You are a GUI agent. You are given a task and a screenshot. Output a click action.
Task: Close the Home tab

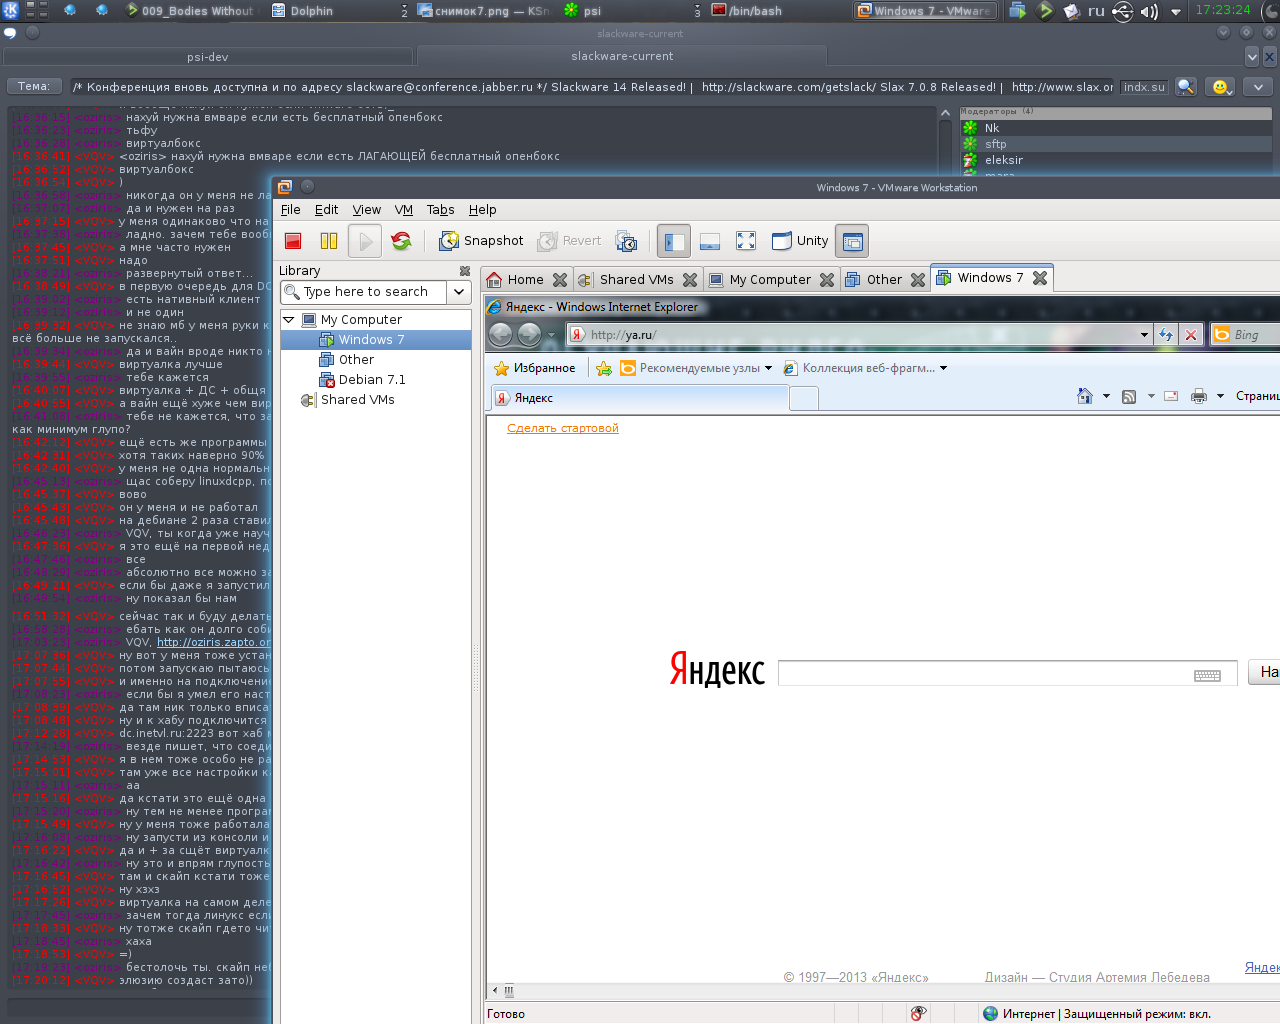[x=560, y=280]
